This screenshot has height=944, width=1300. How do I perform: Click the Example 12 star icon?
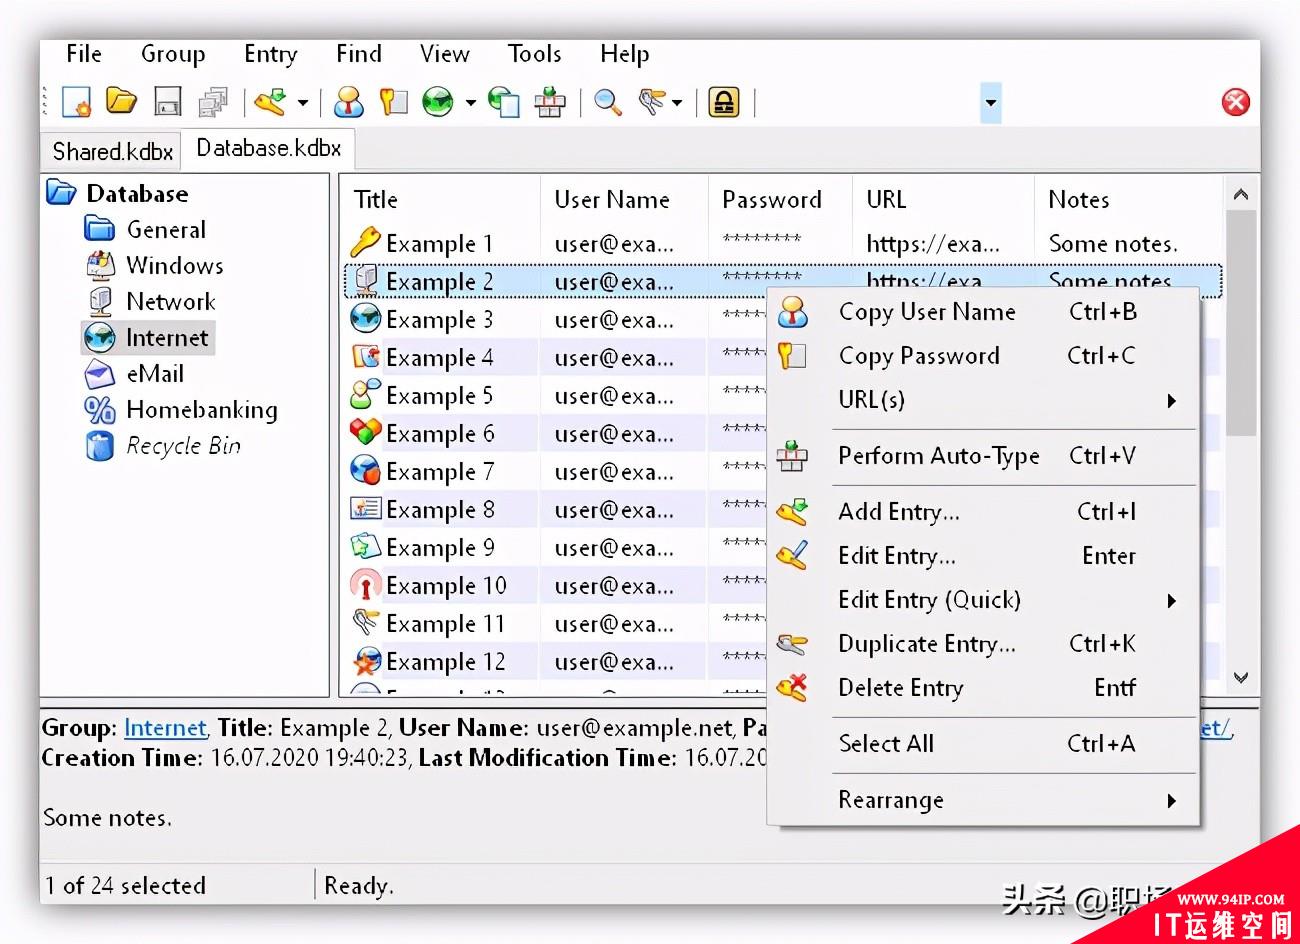[x=365, y=661]
